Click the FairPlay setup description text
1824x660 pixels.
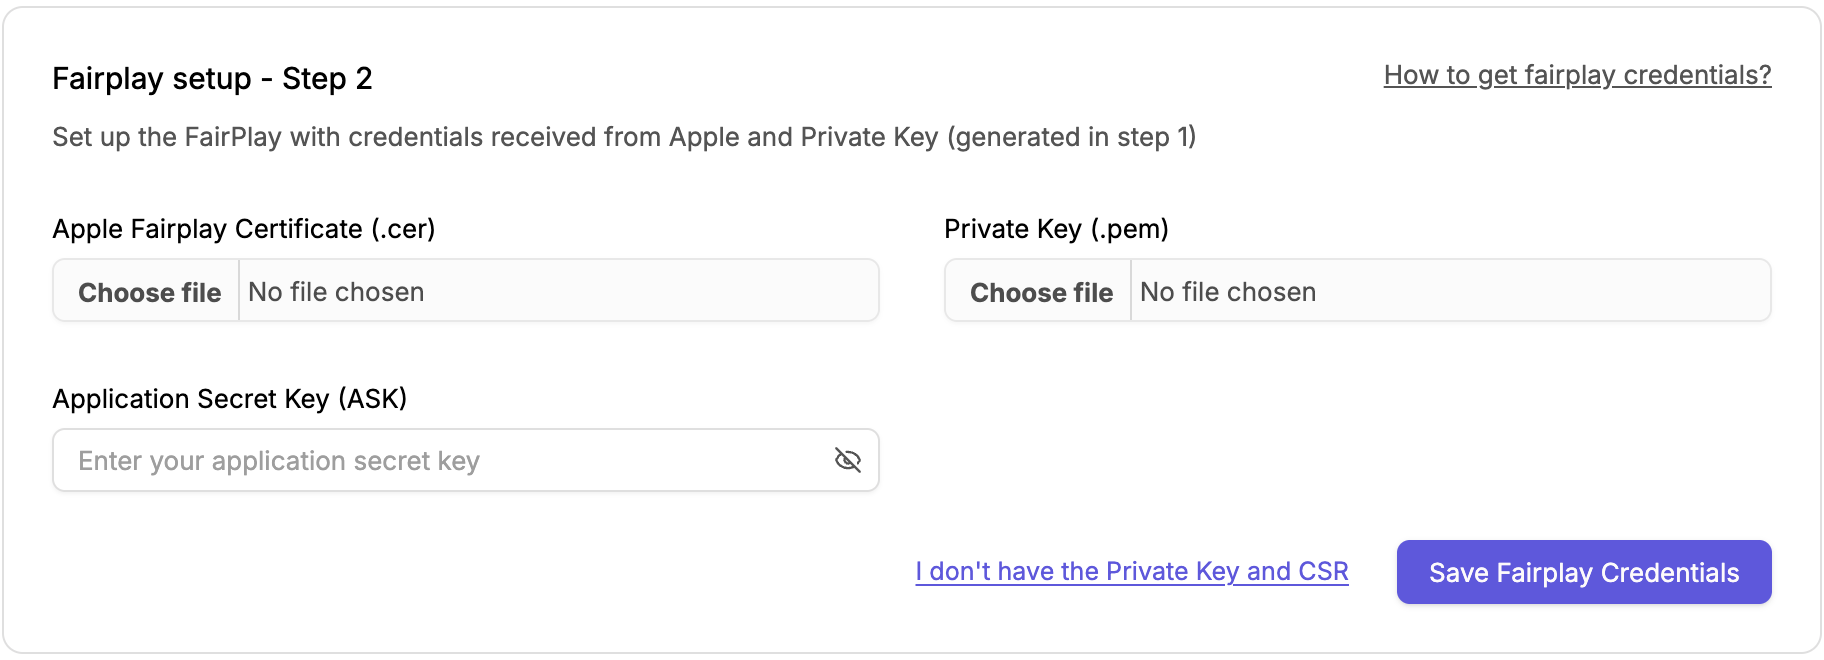[x=624, y=137]
